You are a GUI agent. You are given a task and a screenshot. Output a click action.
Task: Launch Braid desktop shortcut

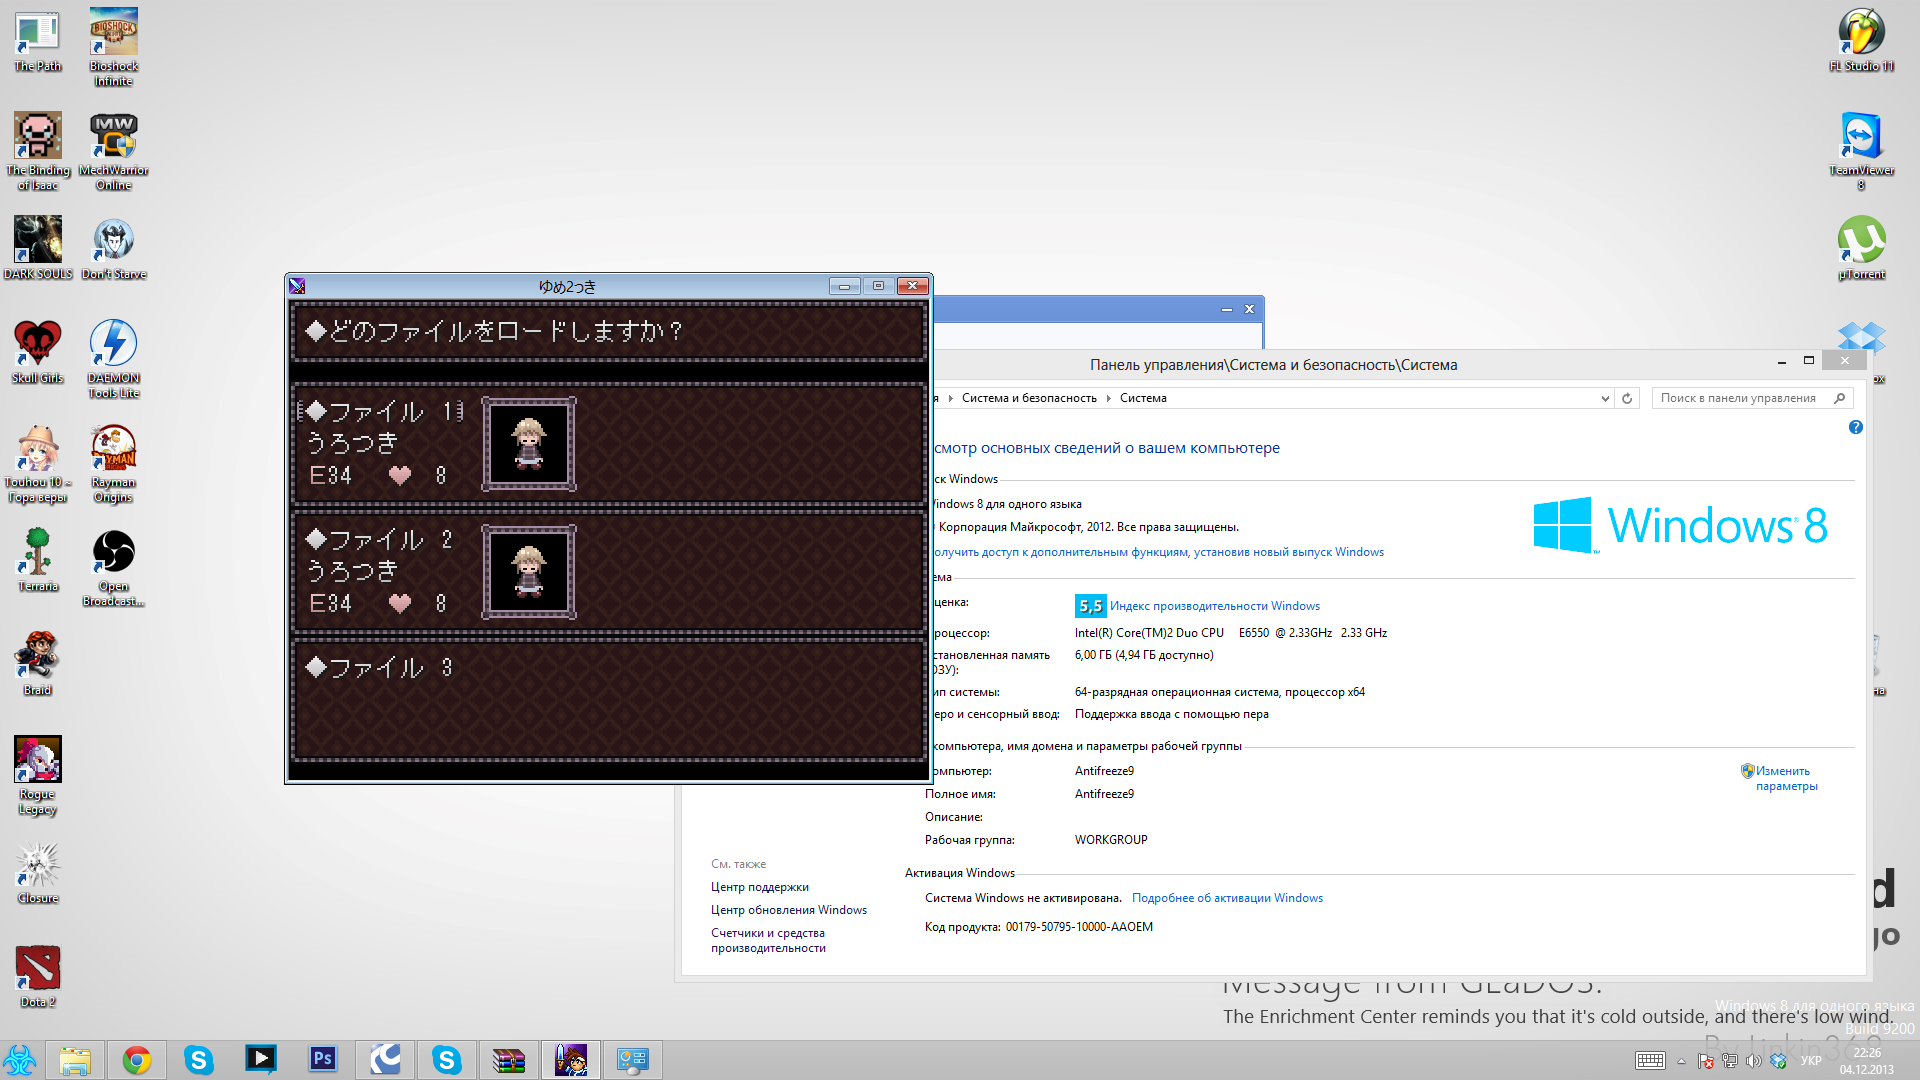pyautogui.click(x=38, y=664)
